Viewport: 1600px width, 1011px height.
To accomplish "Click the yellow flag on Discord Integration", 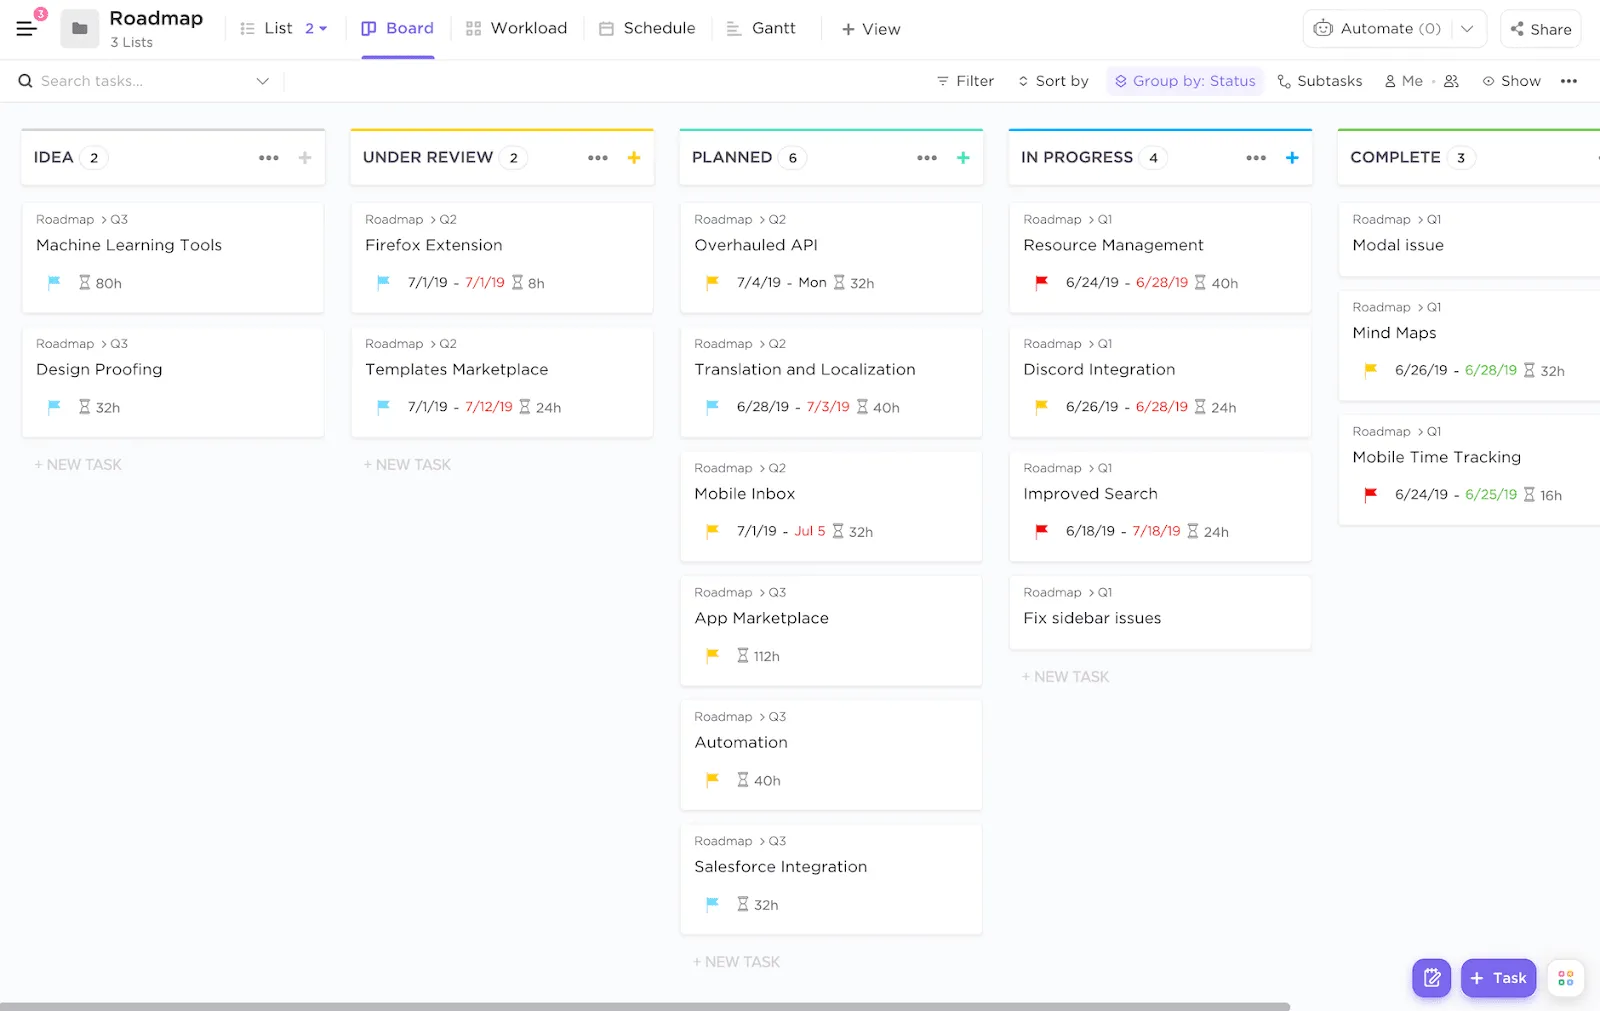I will pyautogui.click(x=1041, y=407).
